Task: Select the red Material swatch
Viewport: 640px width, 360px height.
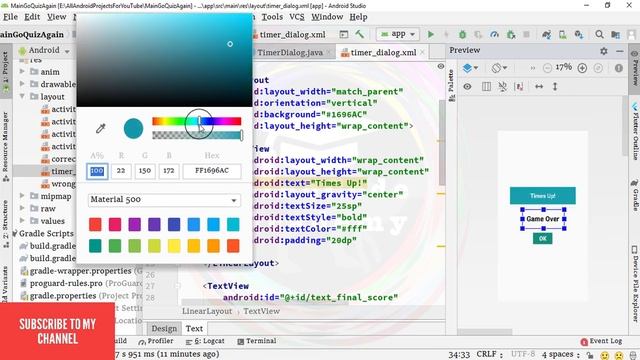Action: pos(95,224)
